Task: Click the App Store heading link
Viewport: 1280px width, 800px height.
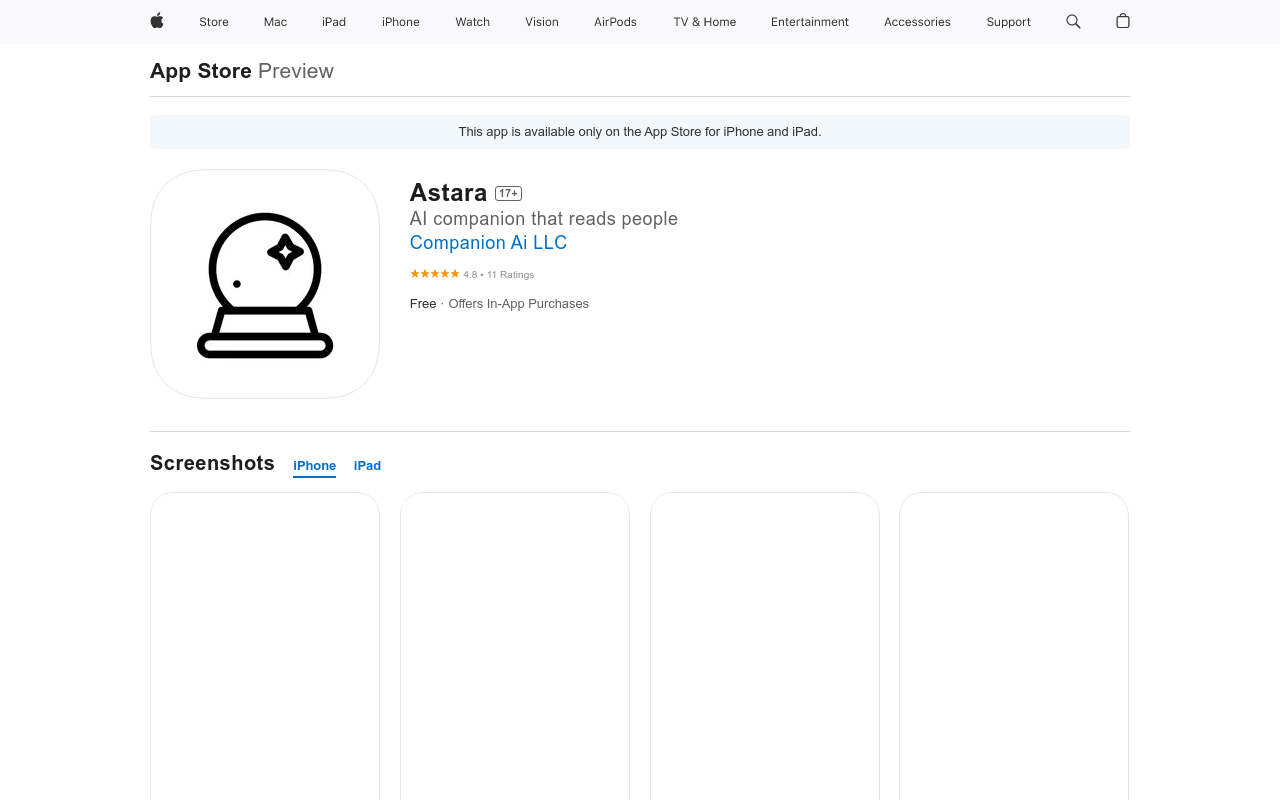Action: tap(201, 71)
